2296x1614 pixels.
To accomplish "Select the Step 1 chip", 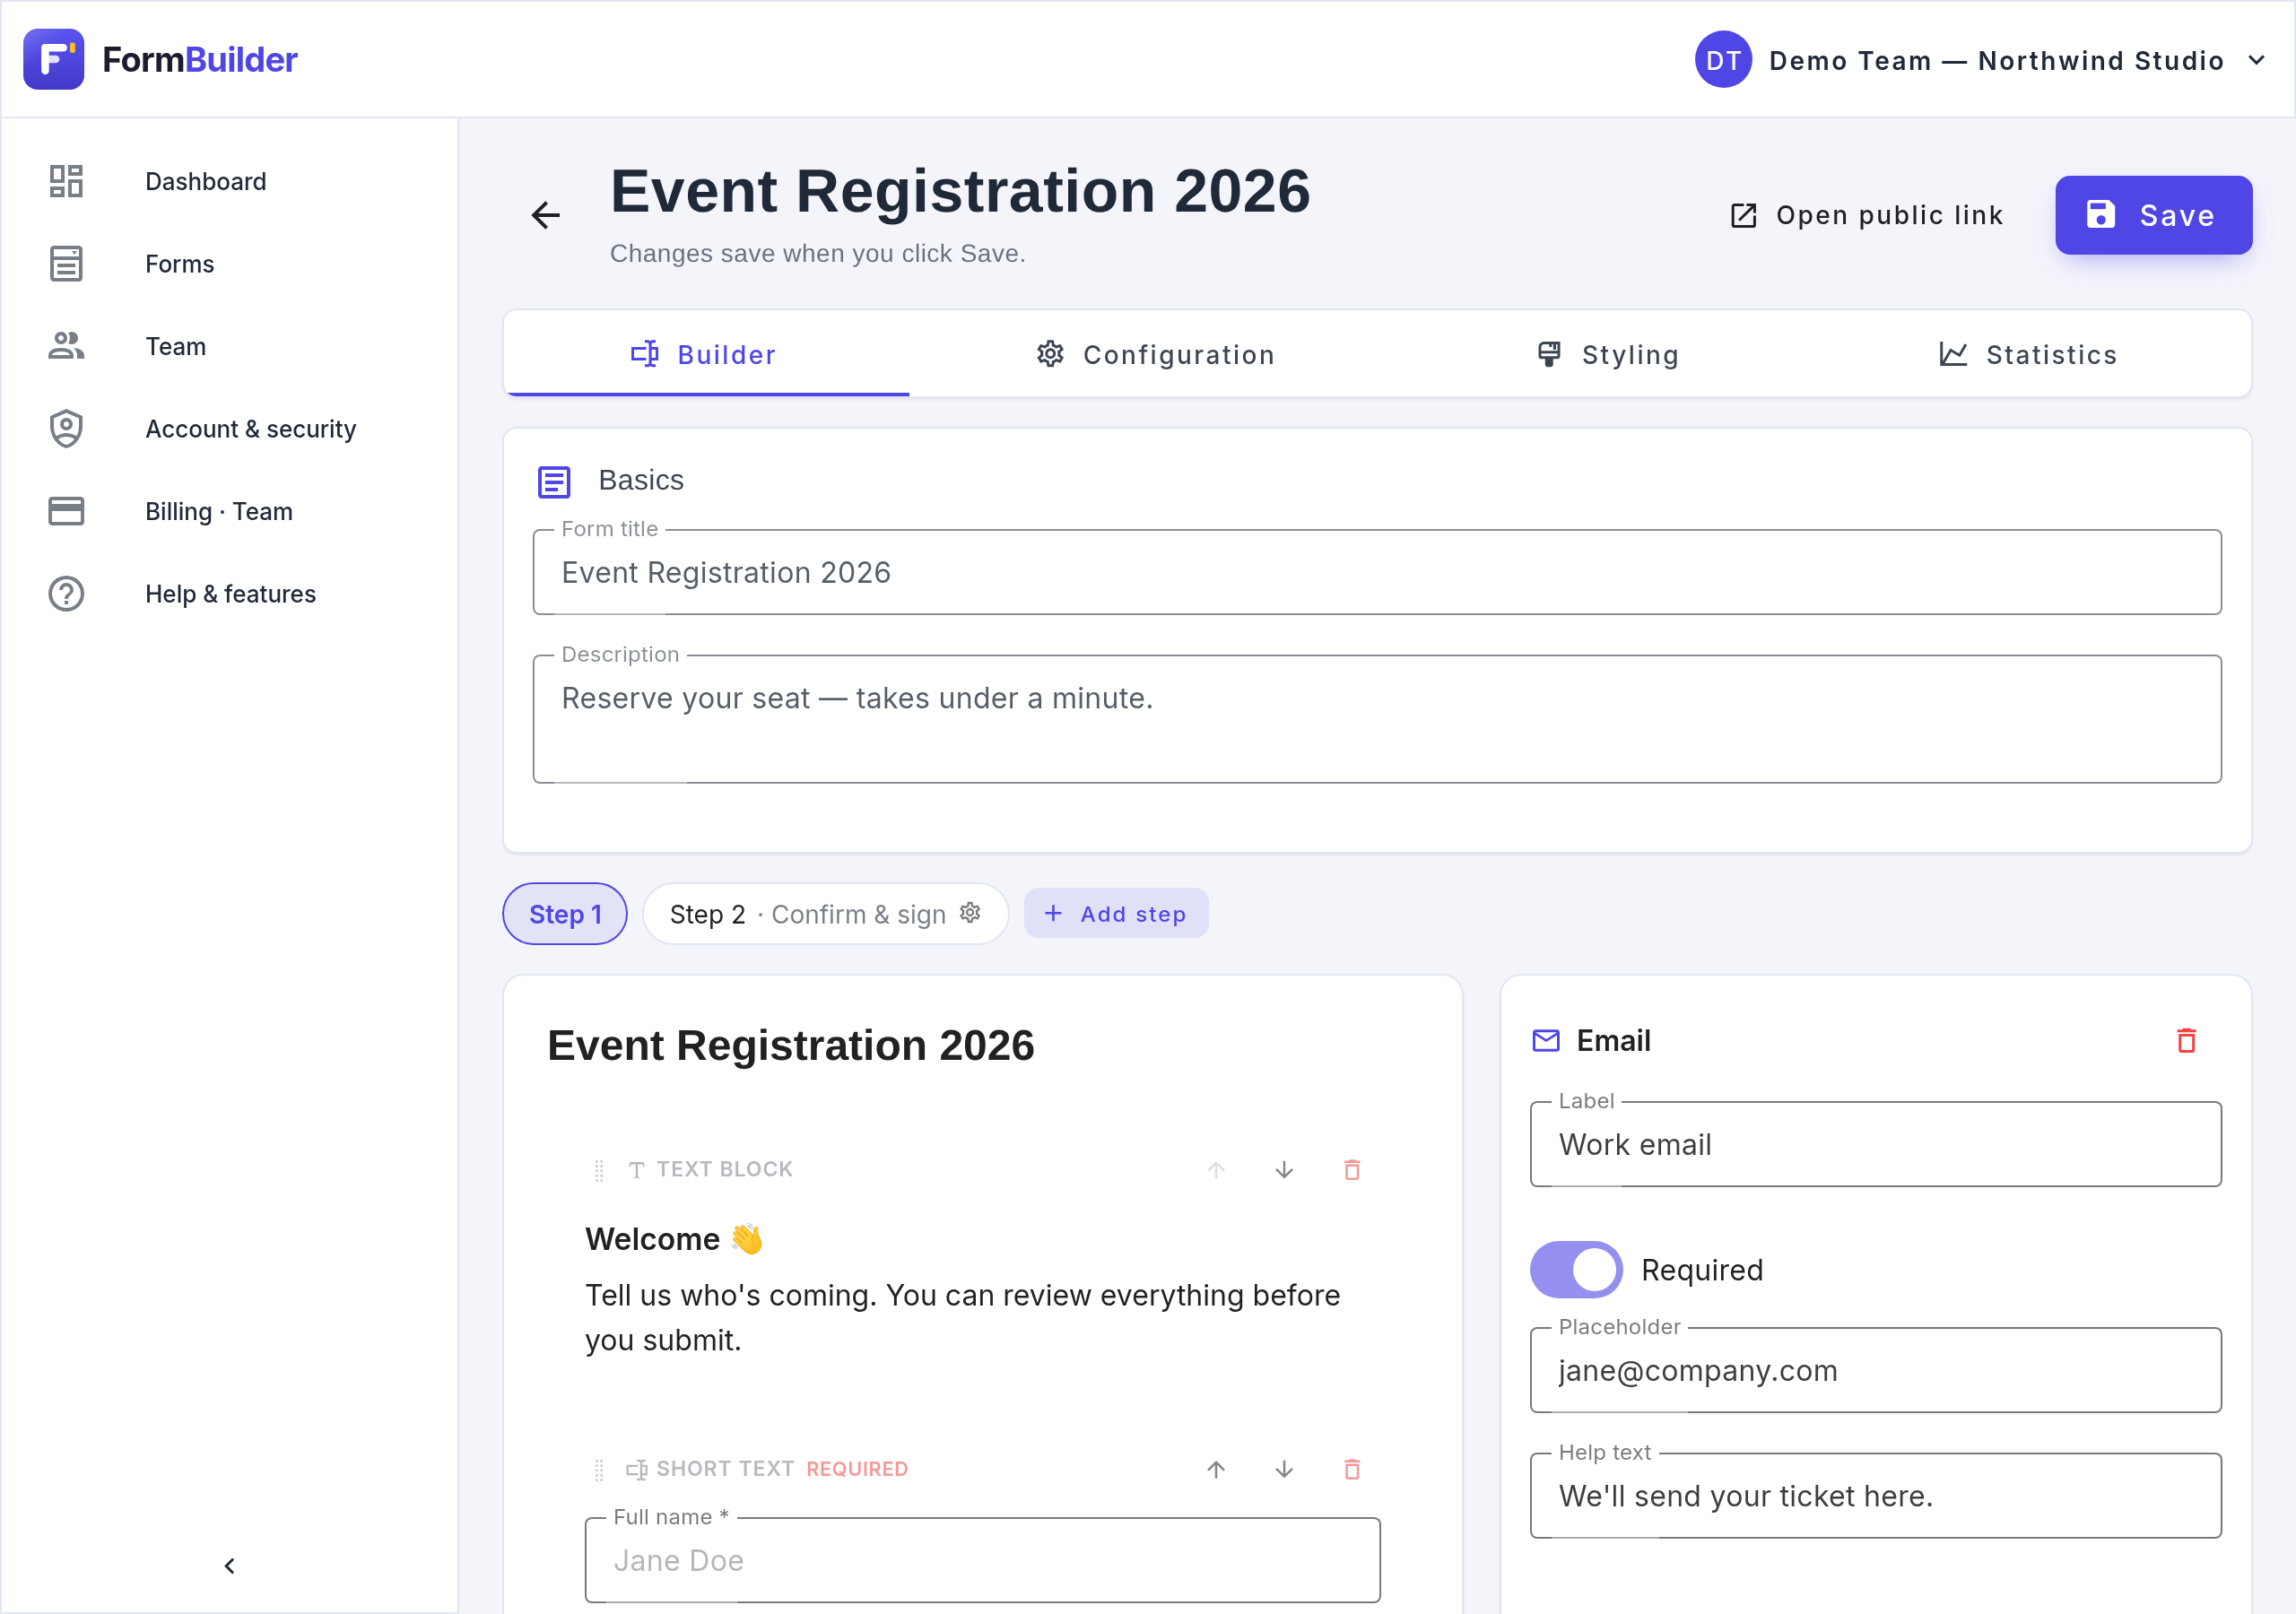I will (x=565, y=914).
